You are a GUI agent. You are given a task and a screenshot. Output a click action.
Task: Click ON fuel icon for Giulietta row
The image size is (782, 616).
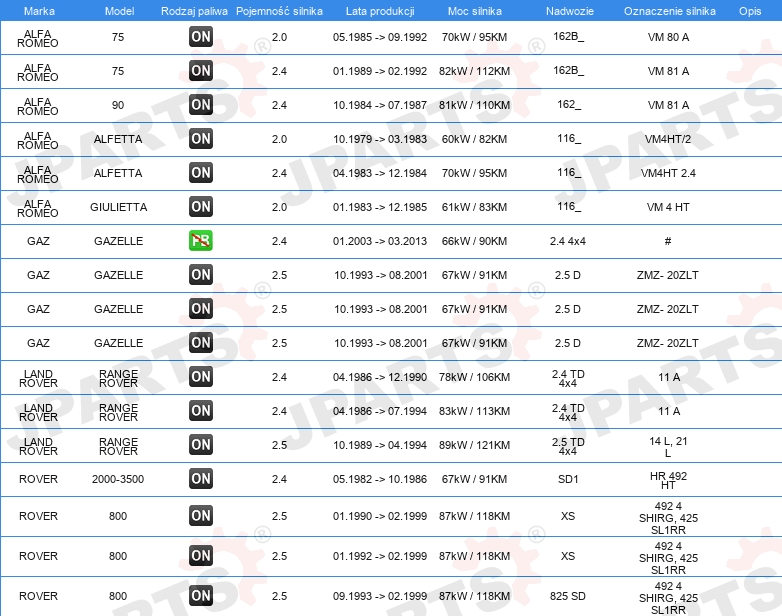(201, 206)
